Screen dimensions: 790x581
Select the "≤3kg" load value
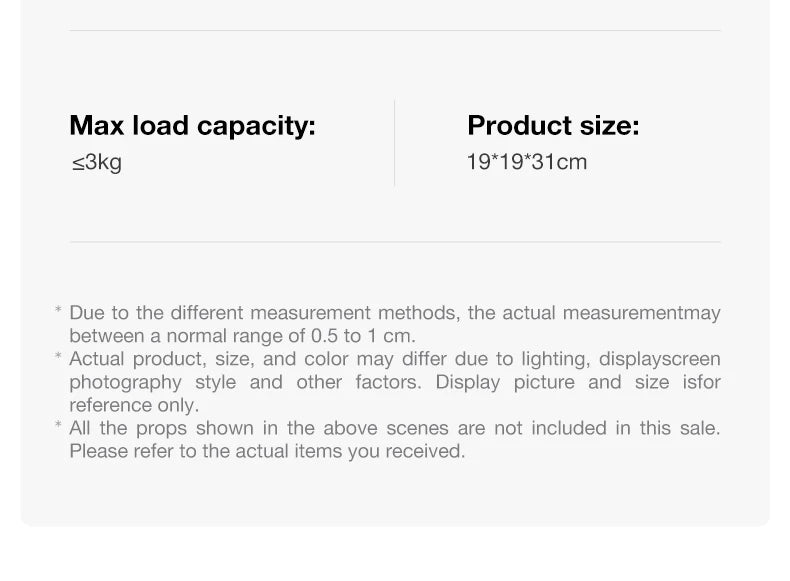tap(96, 162)
